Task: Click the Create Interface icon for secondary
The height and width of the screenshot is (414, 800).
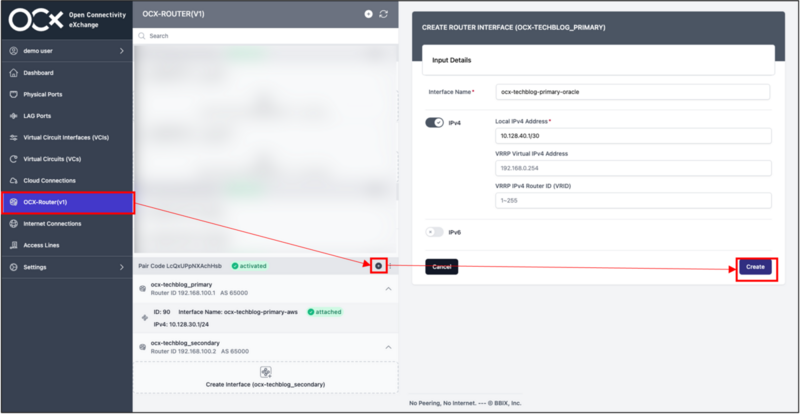Action: pyautogui.click(x=266, y=372)
